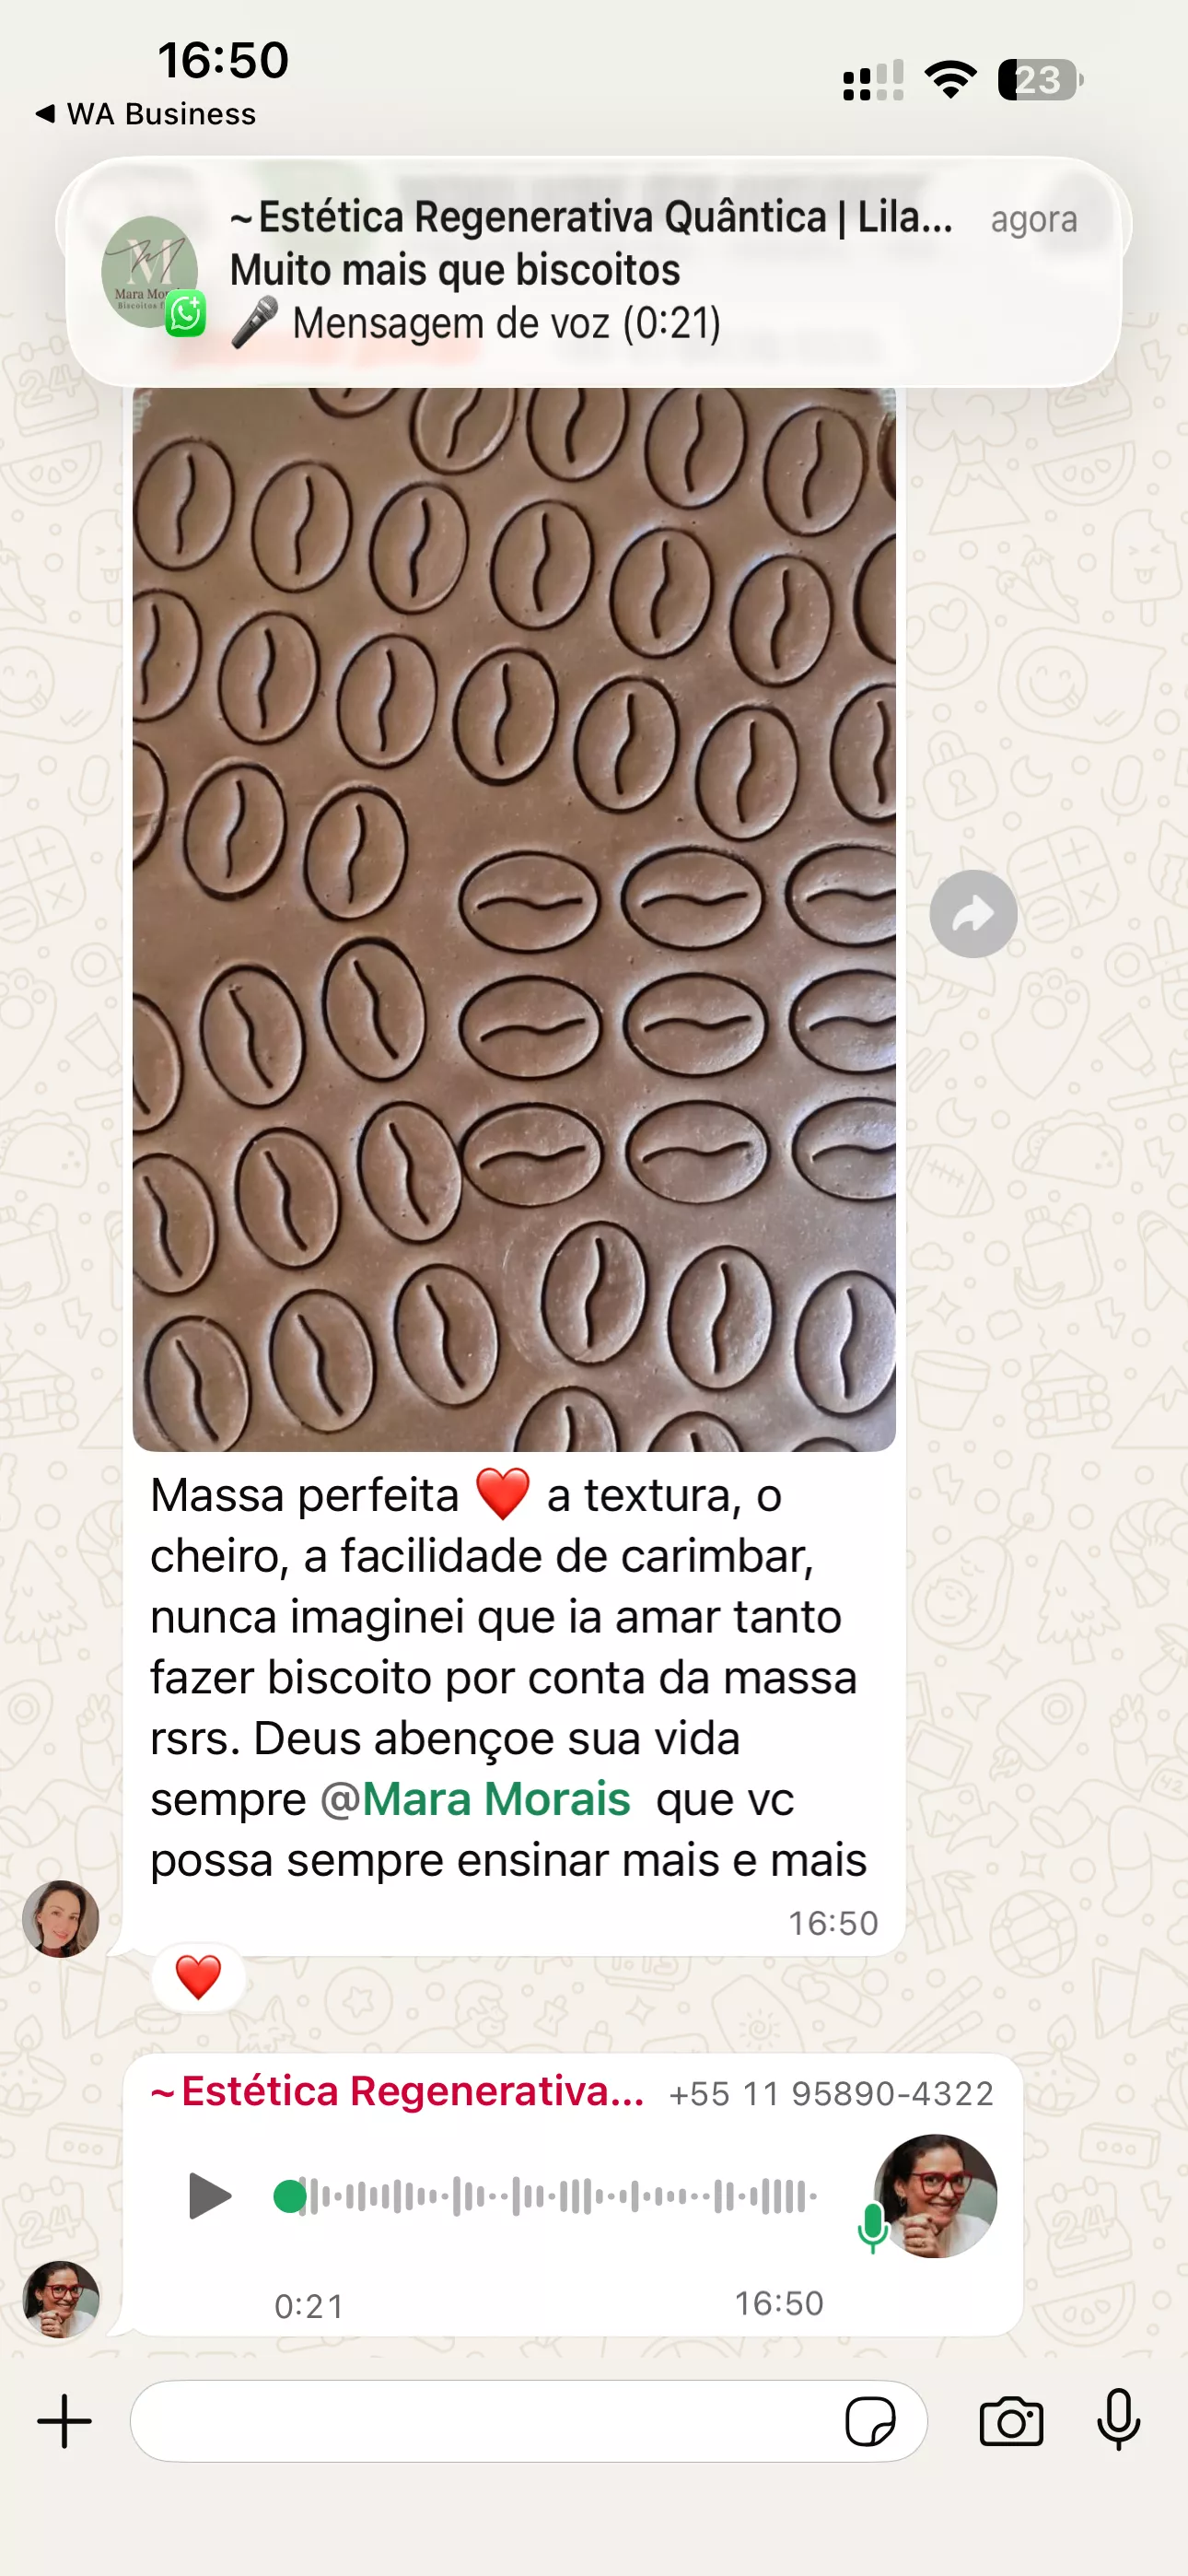This screenshot has height=2576, width=1188.
Task: Tap the avatar beside the voice message
Action: pos(61,2299)
